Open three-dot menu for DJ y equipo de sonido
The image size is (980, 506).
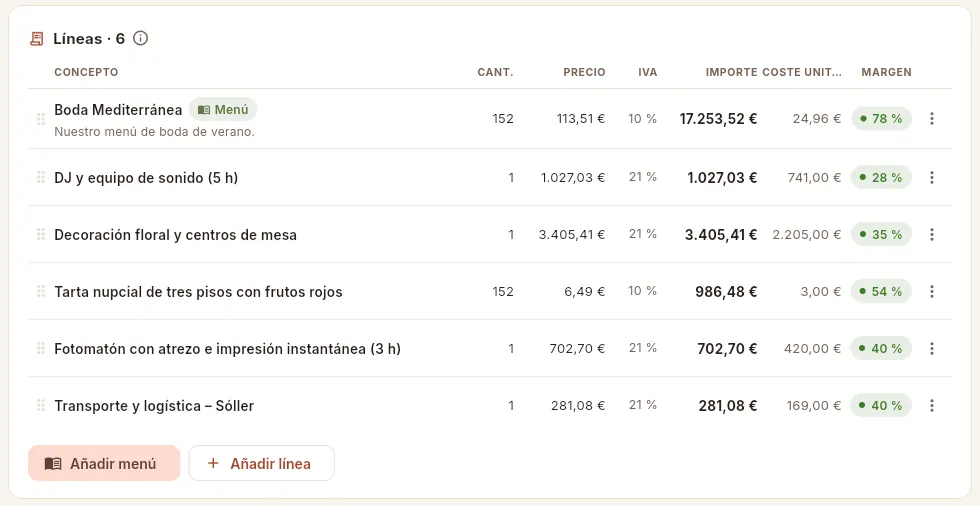pyautogui.click(x=931, y=177)
